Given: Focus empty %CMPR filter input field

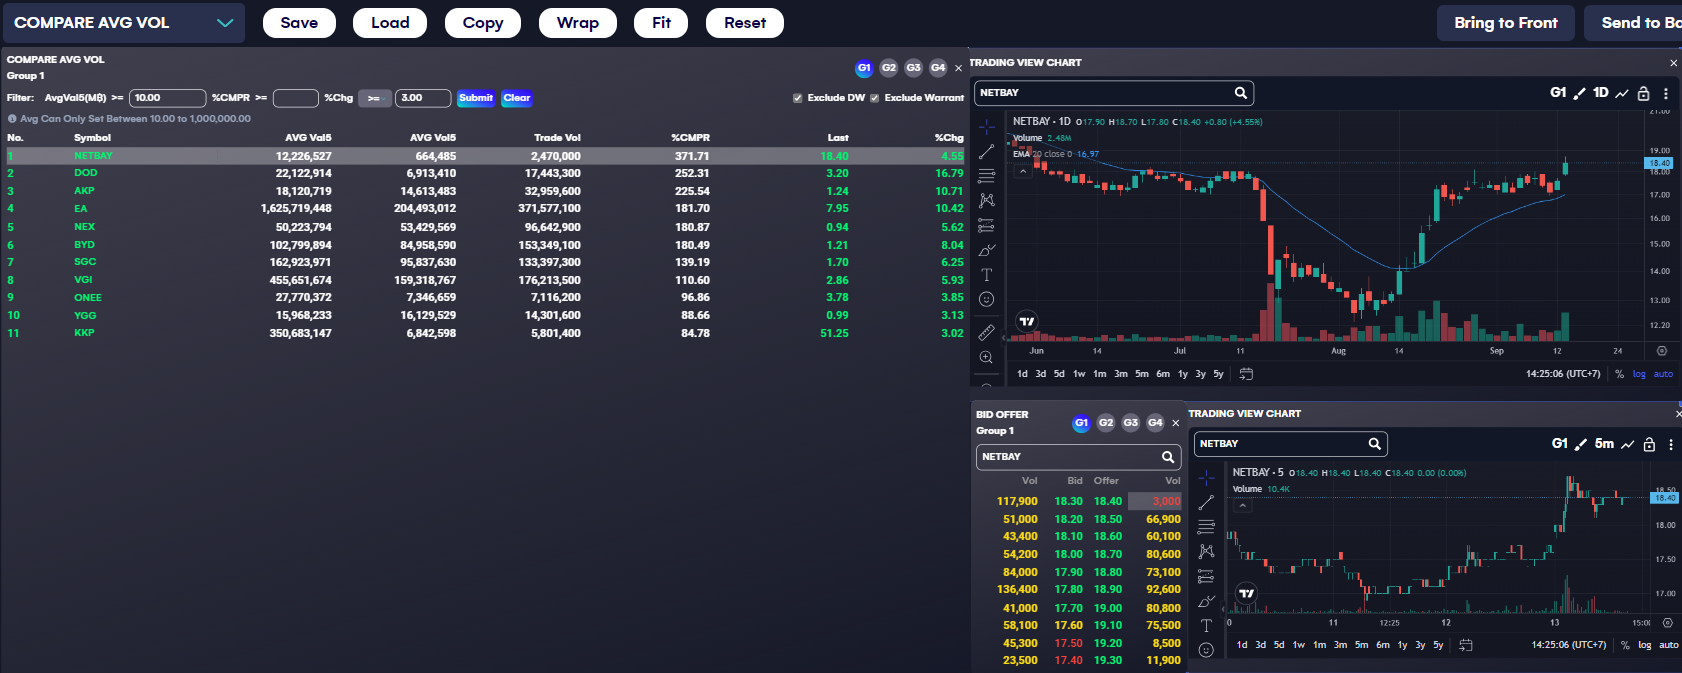Looking at the screenshot, I should (296, 98).
